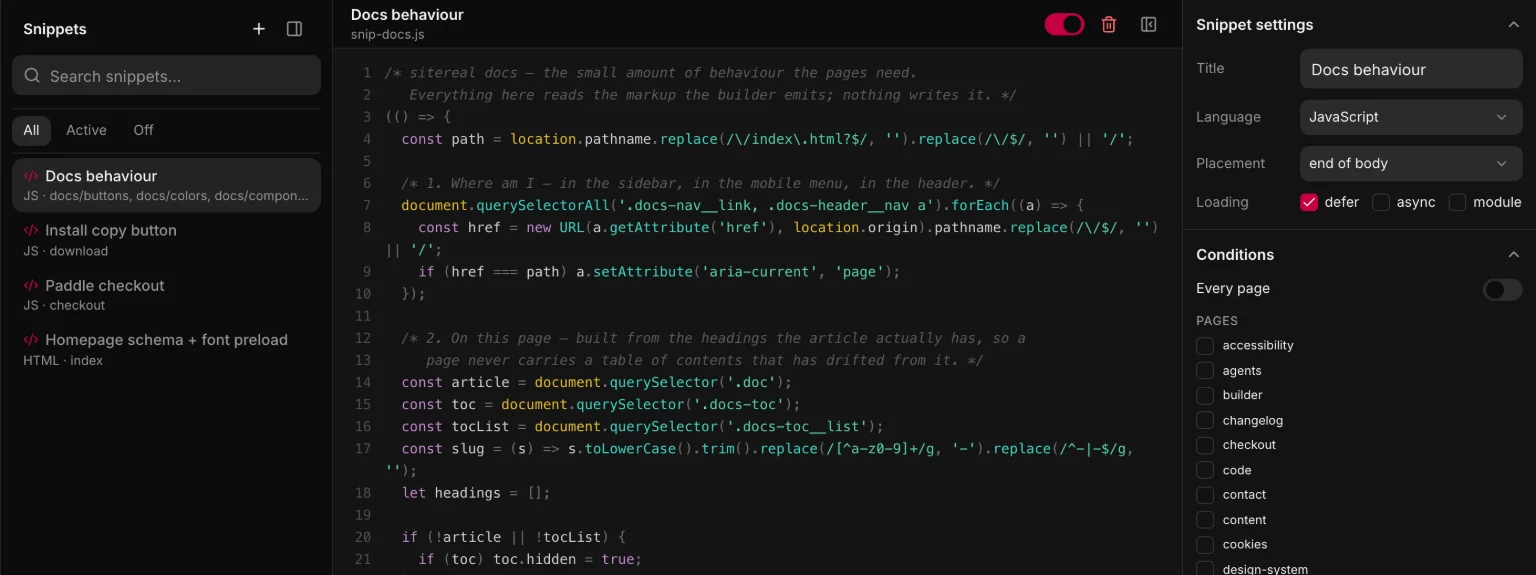Collapse the Conditions section

(x=1513, y=255)
